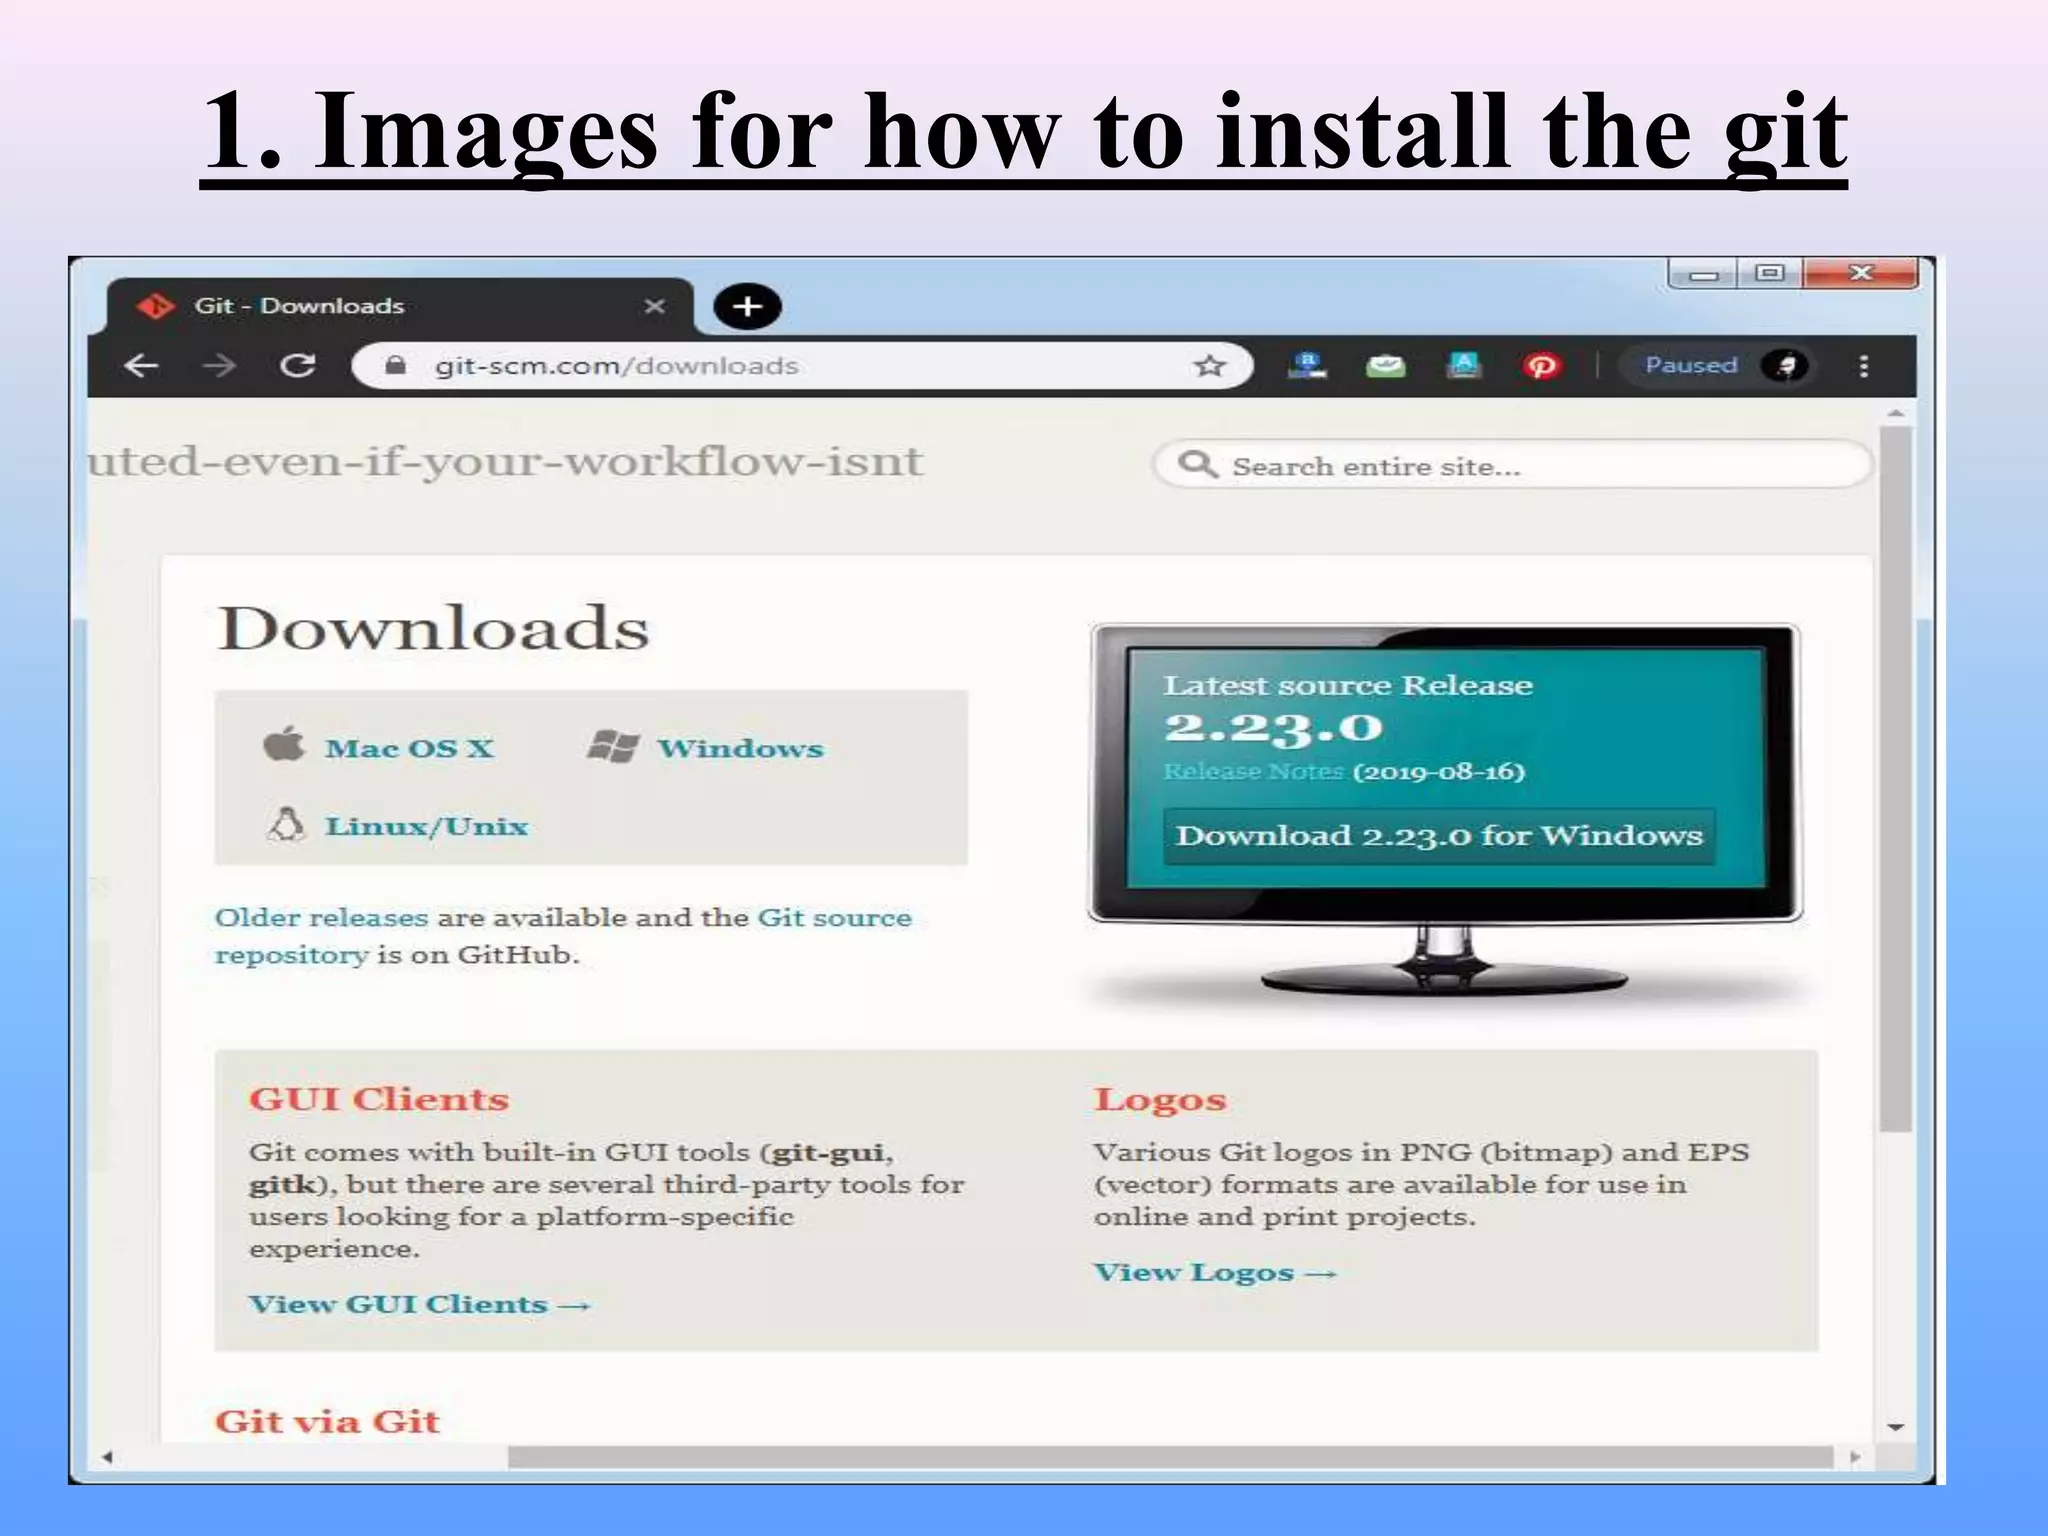The height and width of the screenshot is (1536, 2048).
Task: Open the Windows download link
Action: click(x=741, y=748)
